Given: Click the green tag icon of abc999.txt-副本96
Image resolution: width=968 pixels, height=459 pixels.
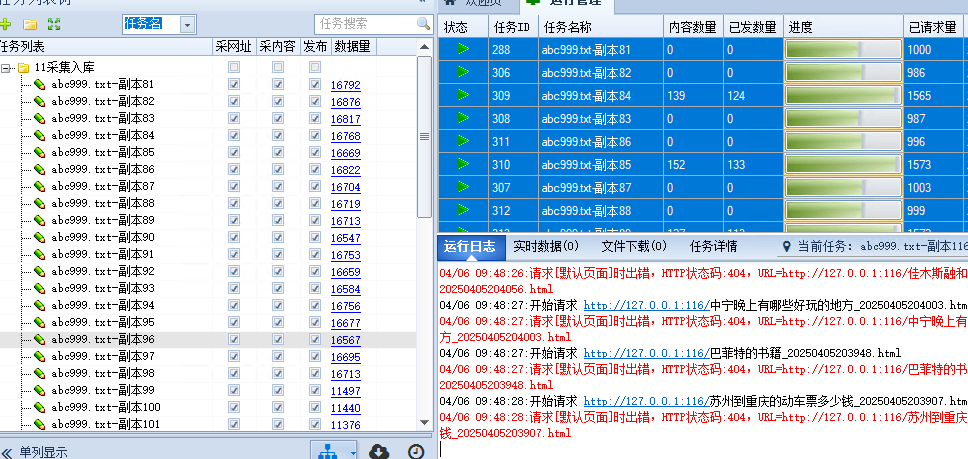Looking at the screenshot, I should (x=40, y=339).
